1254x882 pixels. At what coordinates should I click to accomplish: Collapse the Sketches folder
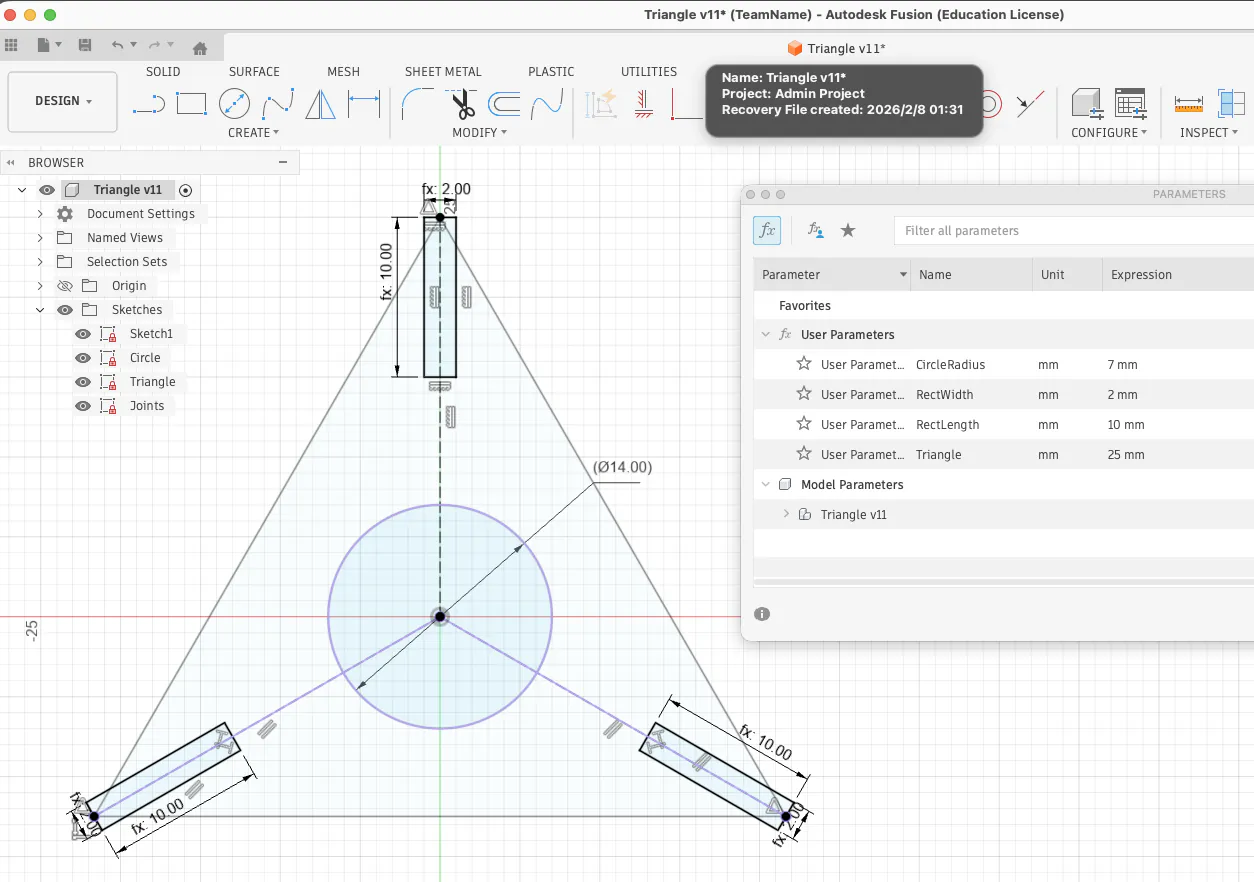(40, 310)
